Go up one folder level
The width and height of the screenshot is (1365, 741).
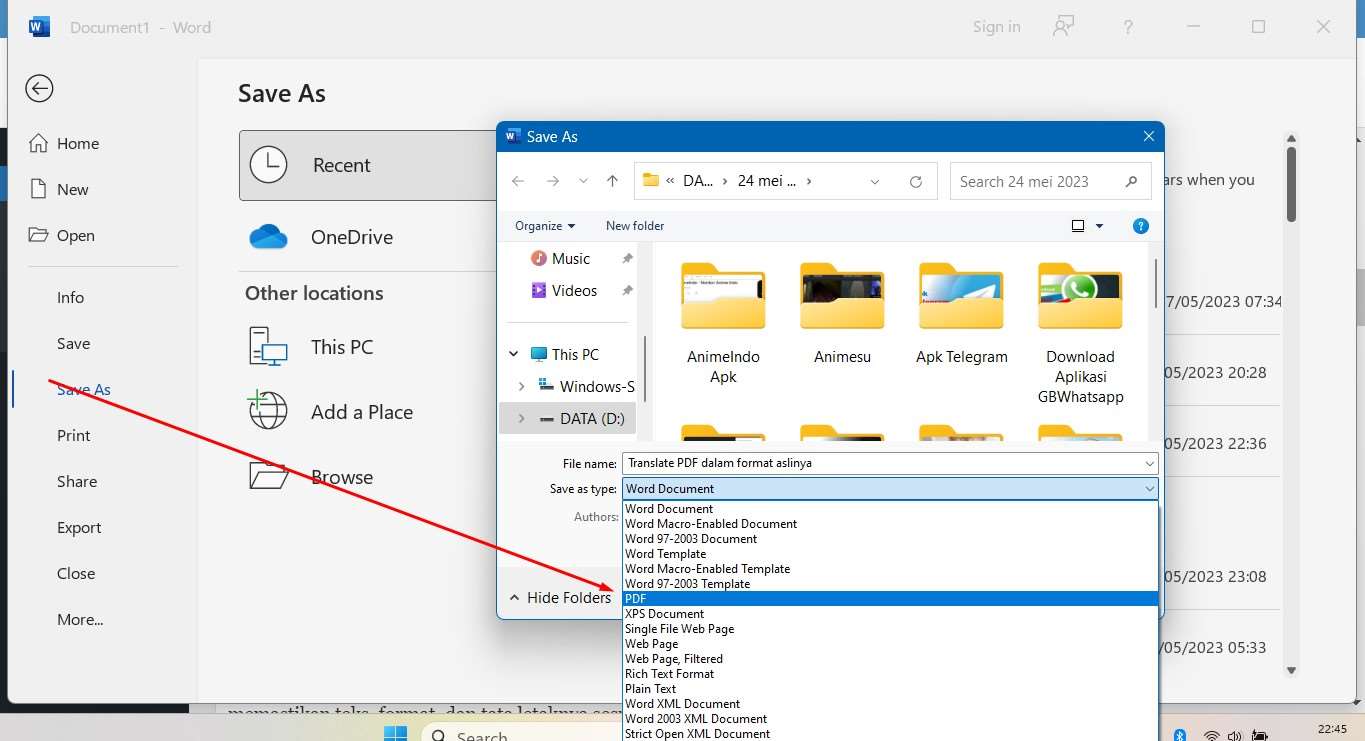(x=612, y=181)
